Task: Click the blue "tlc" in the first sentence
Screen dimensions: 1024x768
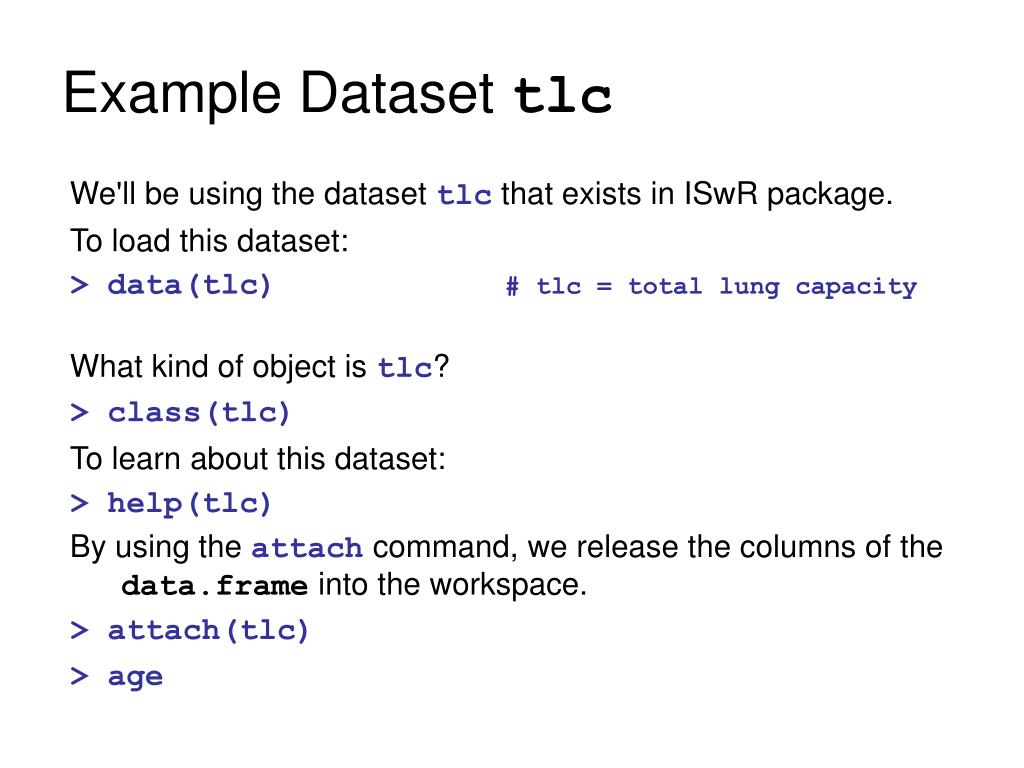Action: (x=464, y=196)
